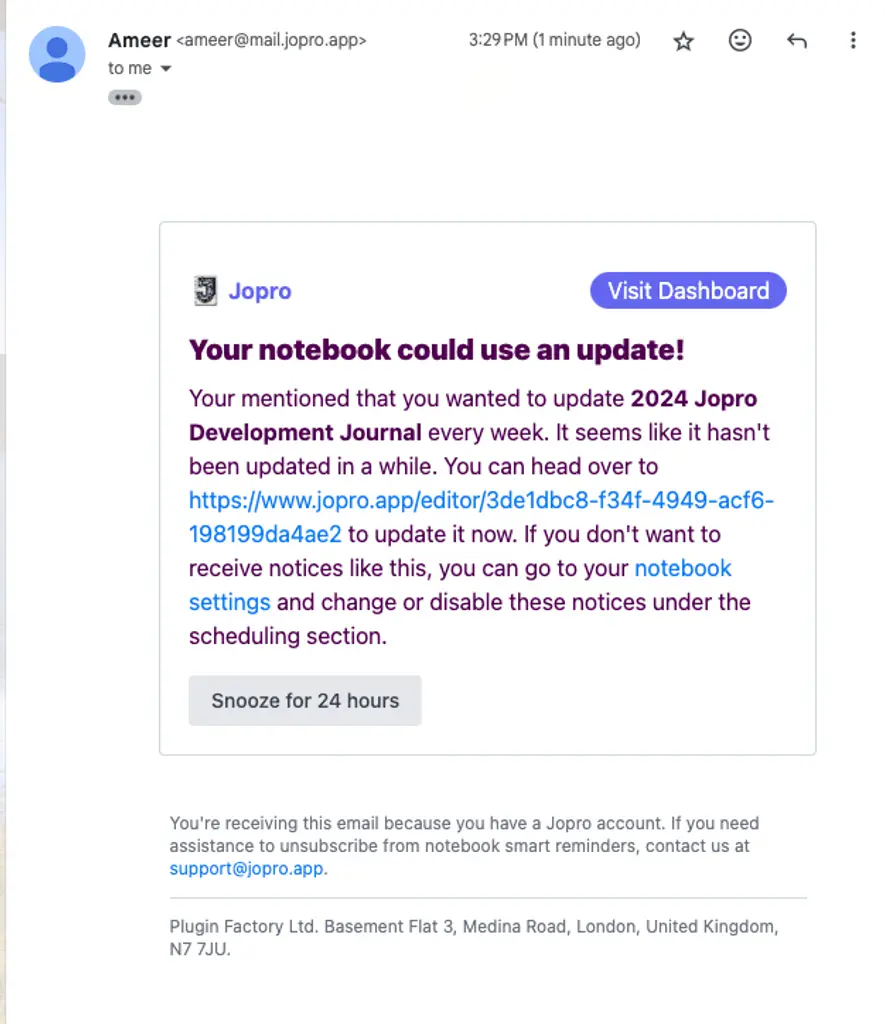The width and height of the screenshot is (887, 1024).
Task: Click the sender name Ameer
Action: pyautogui.click(x=139, y=40)
